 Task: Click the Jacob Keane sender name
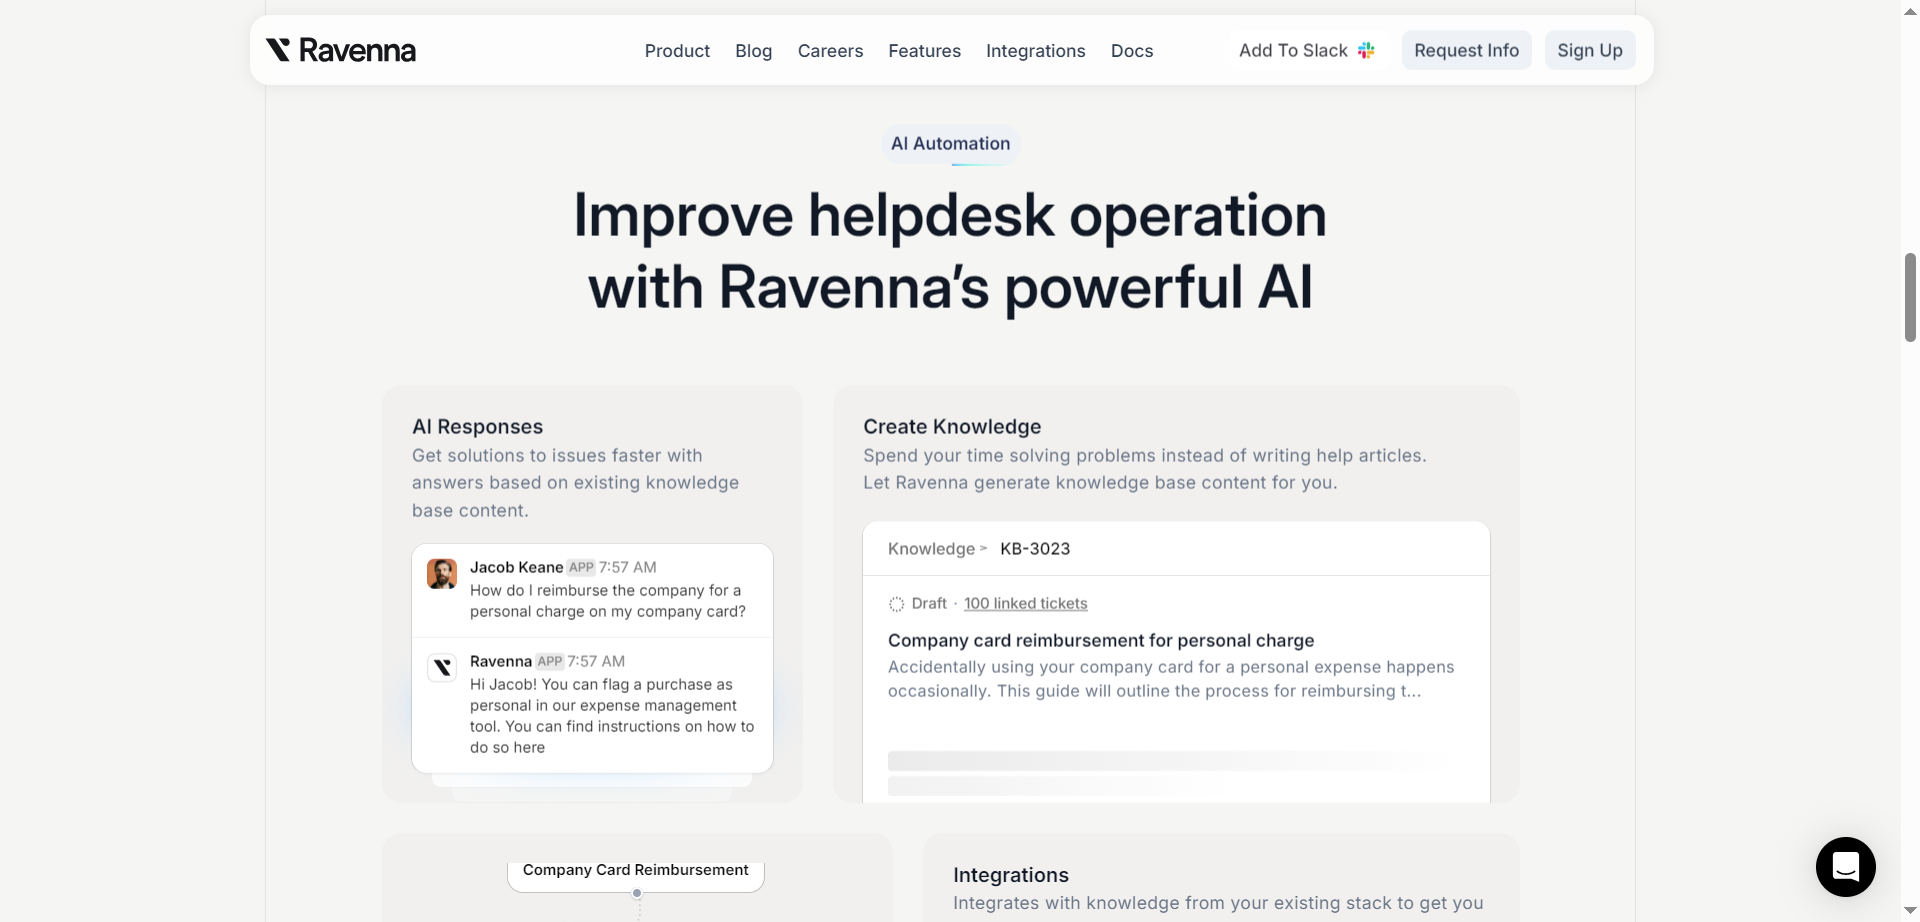tap(516, 567)
